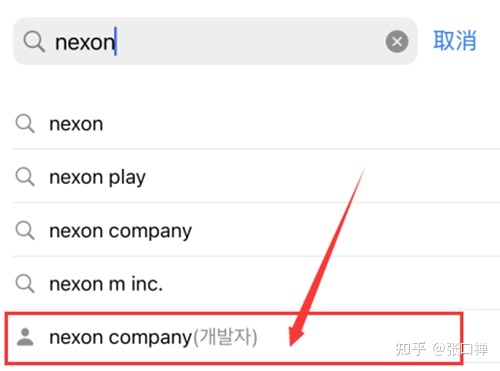Click the 知乎 watermark text
The image size is (500, 371).
point(411,349)
